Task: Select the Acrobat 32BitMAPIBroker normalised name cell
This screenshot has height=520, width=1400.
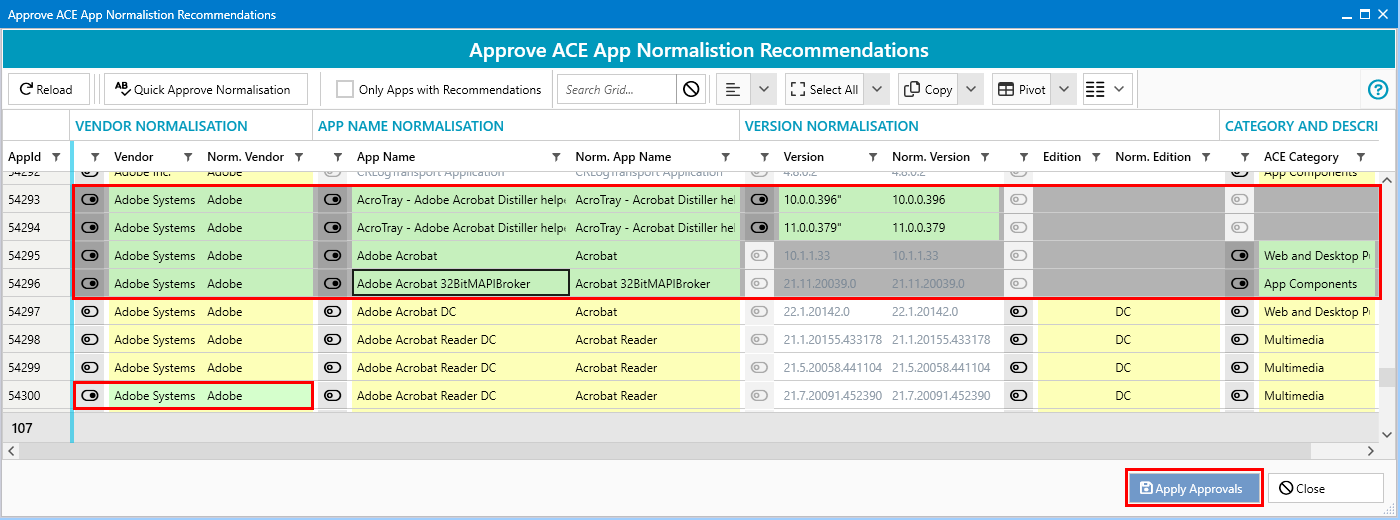Action: pyautogui.click(x=655, y=284)
